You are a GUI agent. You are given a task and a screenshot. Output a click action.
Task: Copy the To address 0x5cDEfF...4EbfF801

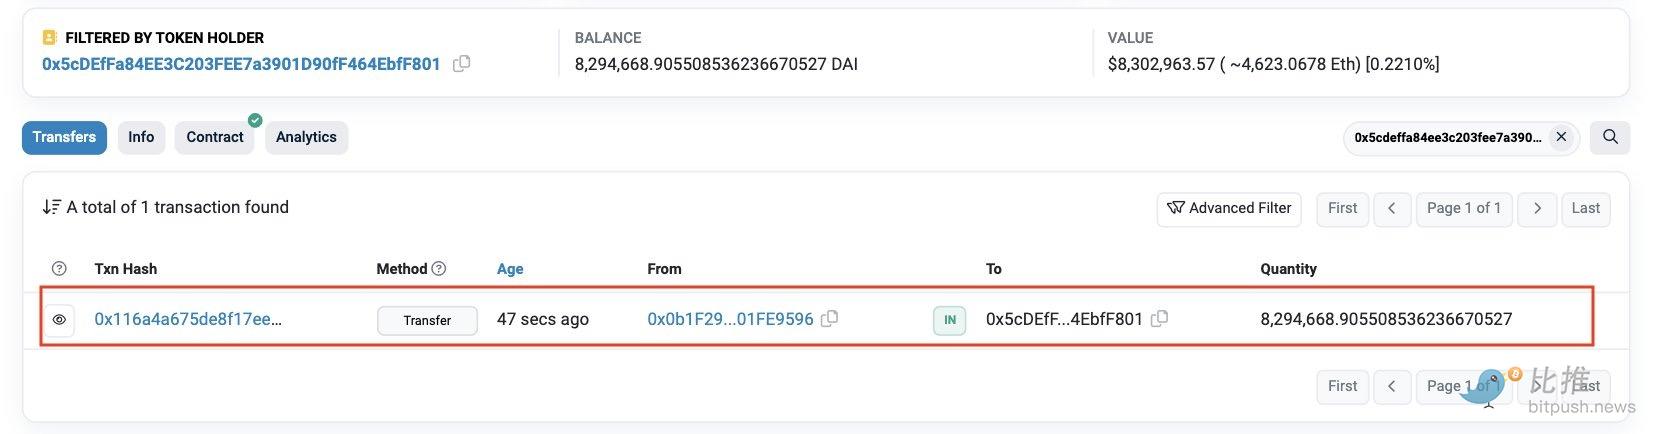click(1159, 319)
